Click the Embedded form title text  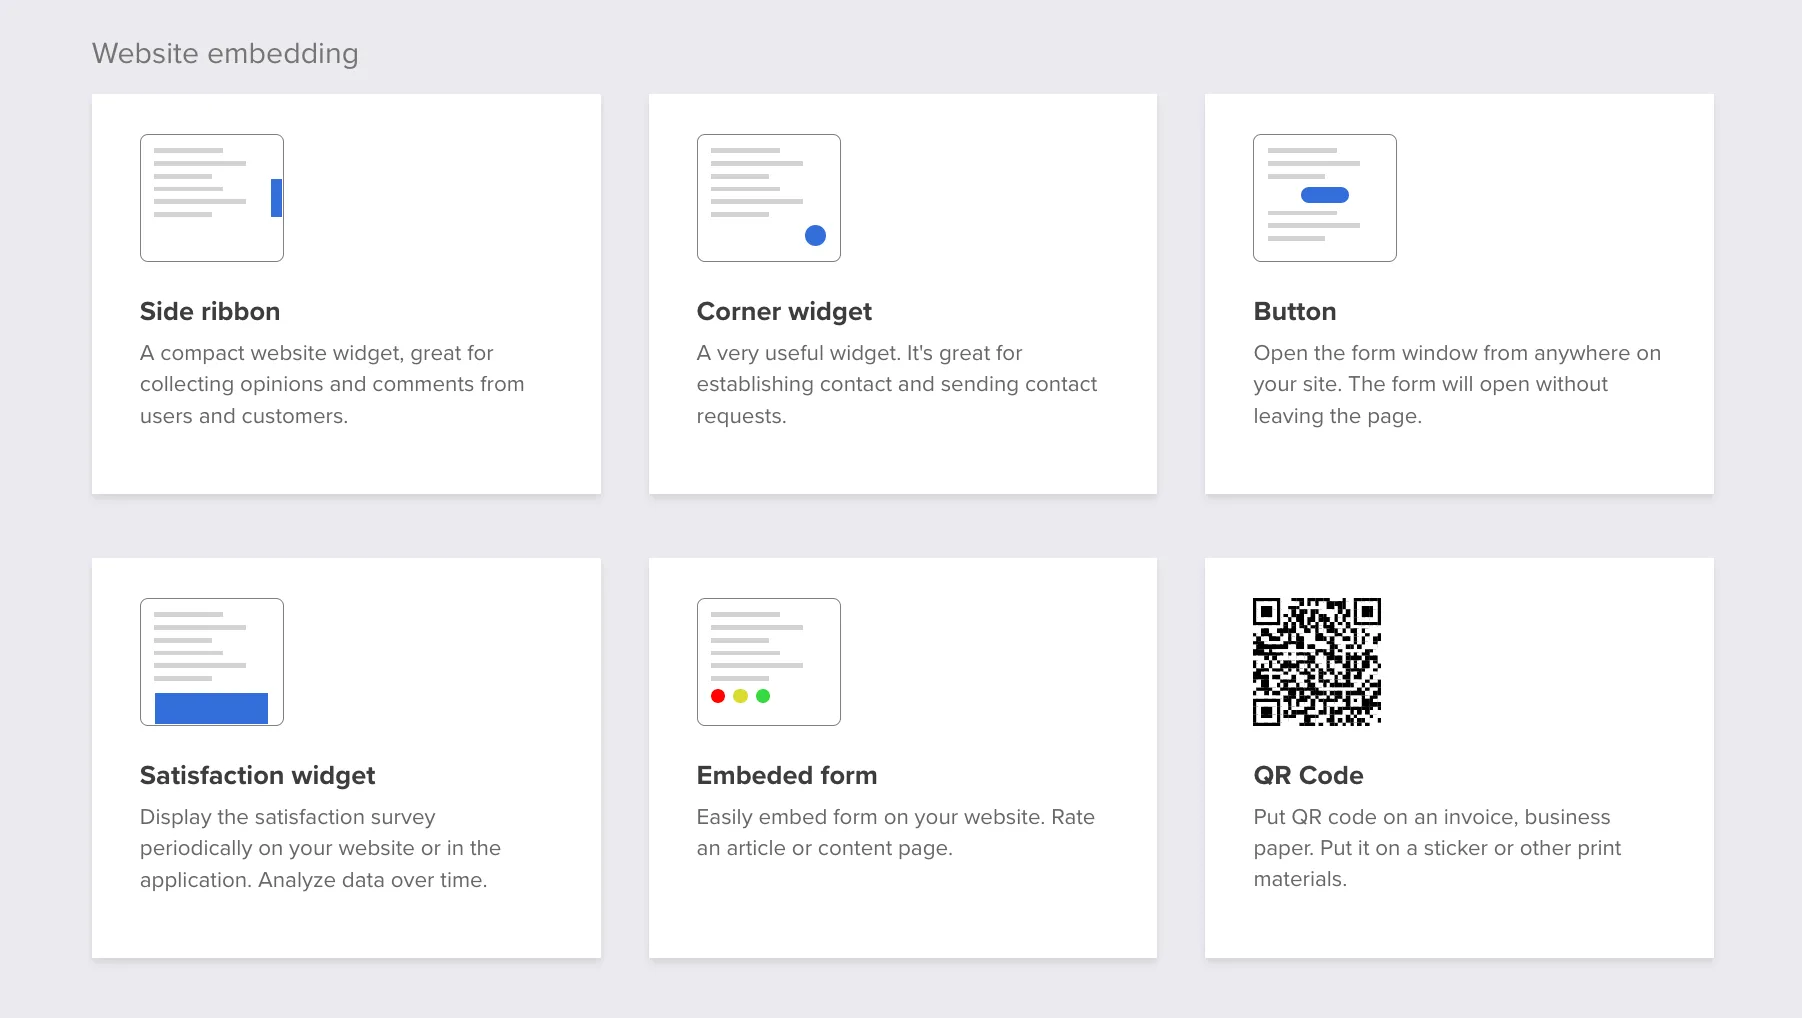pos(787,775)
